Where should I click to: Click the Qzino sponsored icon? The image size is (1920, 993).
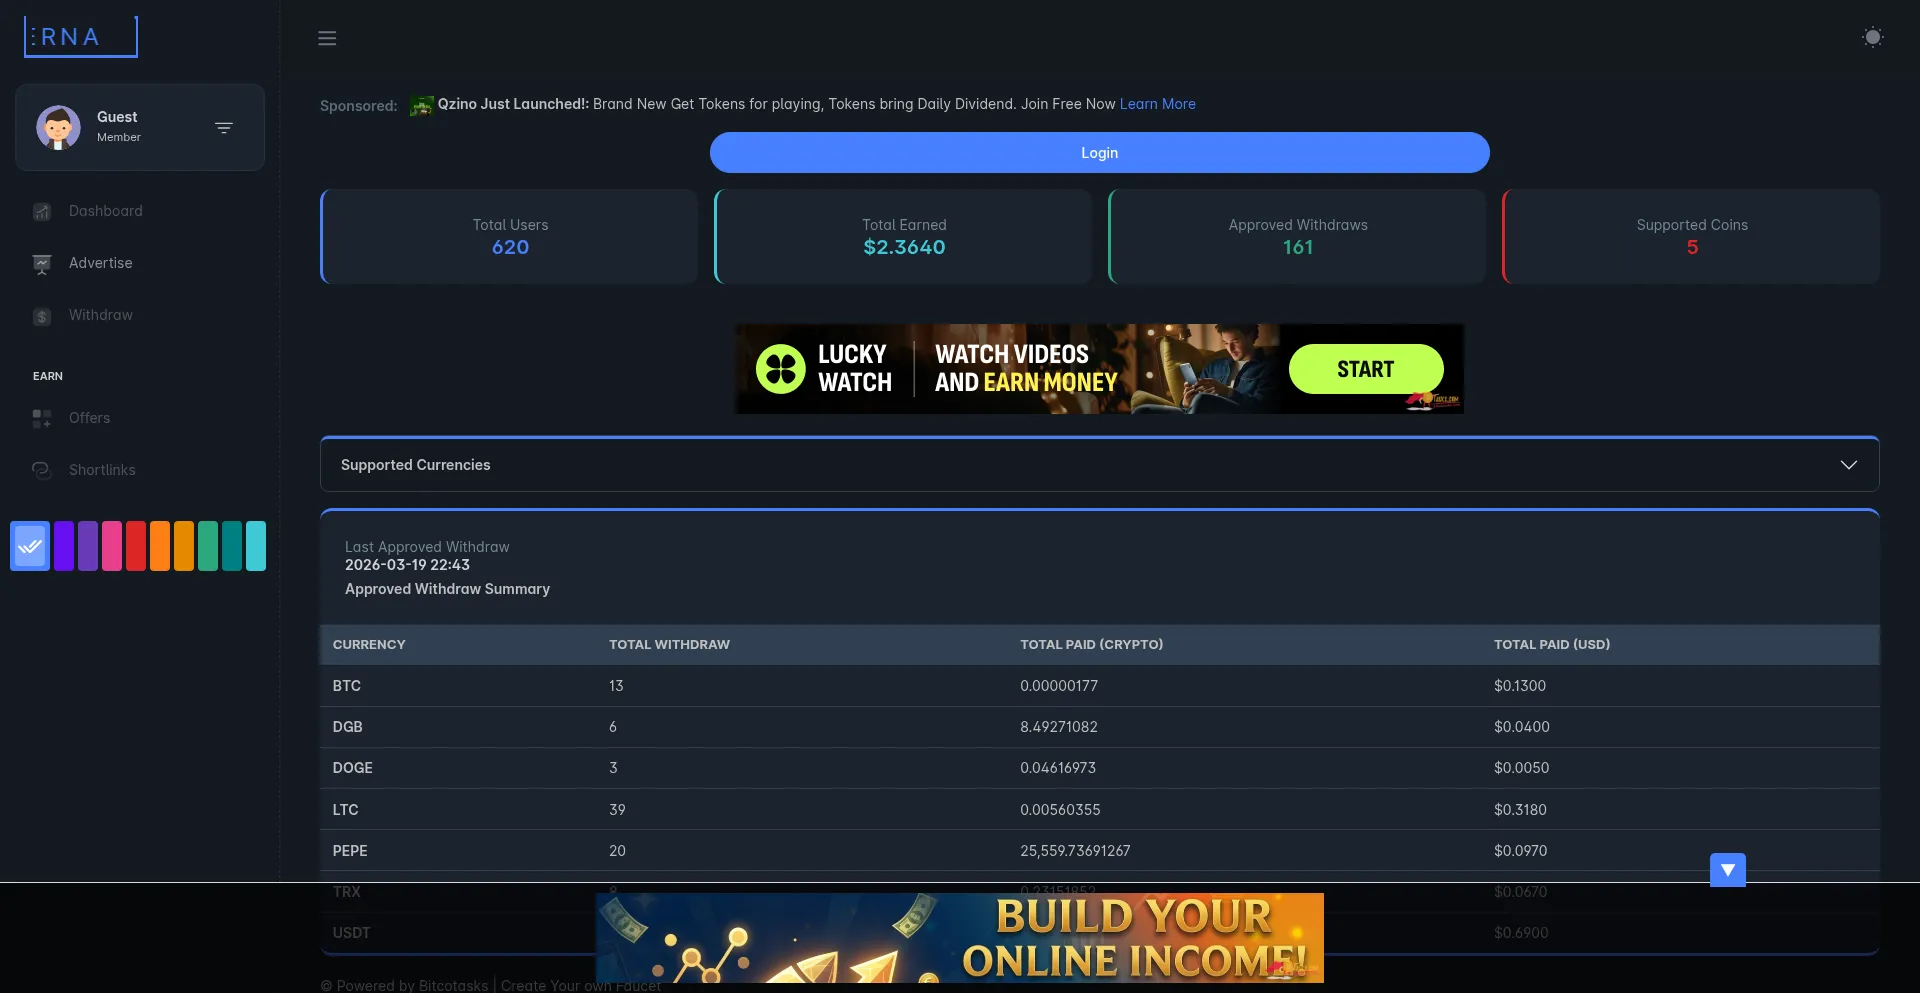click(x=421, y=105)
